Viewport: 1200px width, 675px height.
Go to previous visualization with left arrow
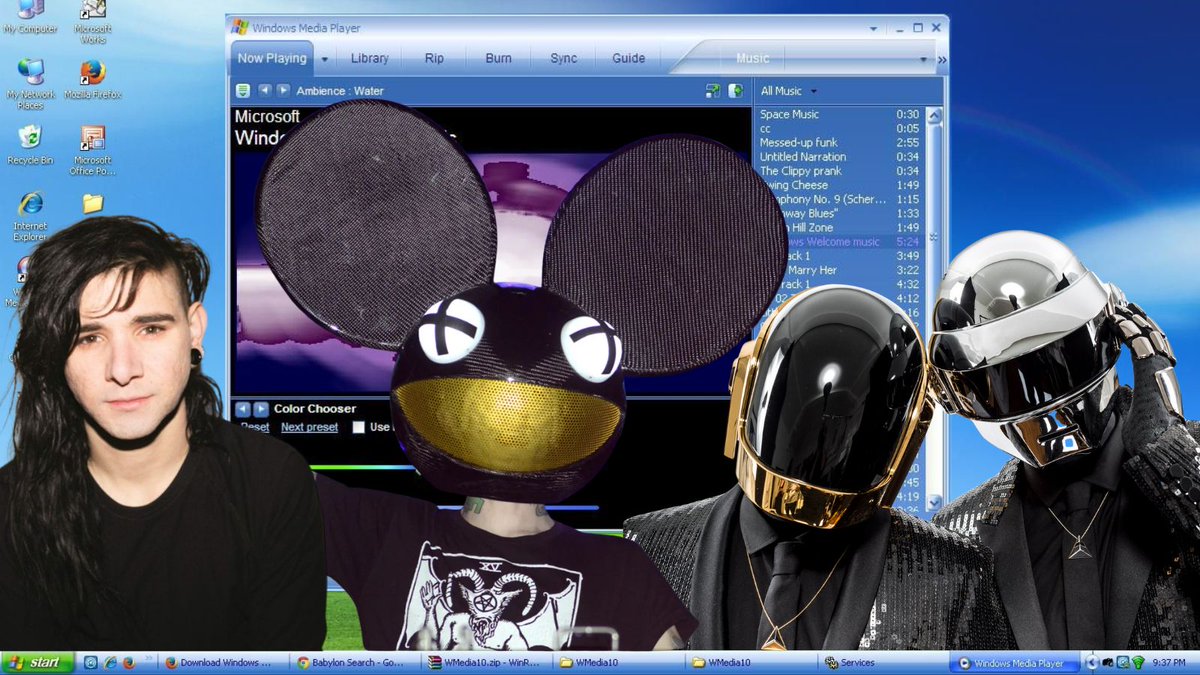264,90
